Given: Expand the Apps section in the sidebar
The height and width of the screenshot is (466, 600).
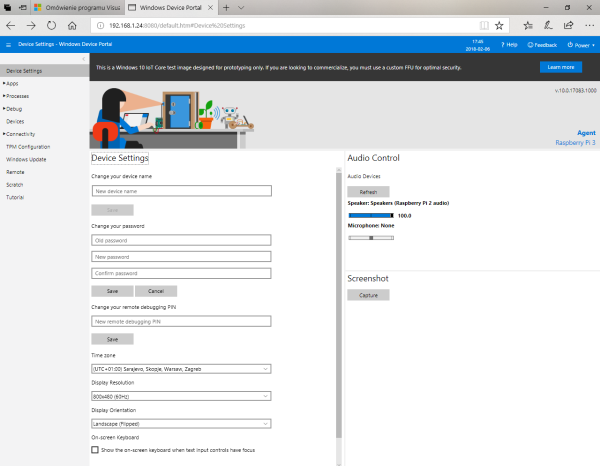Looking at the screenshot, I should tap(13, 83).
